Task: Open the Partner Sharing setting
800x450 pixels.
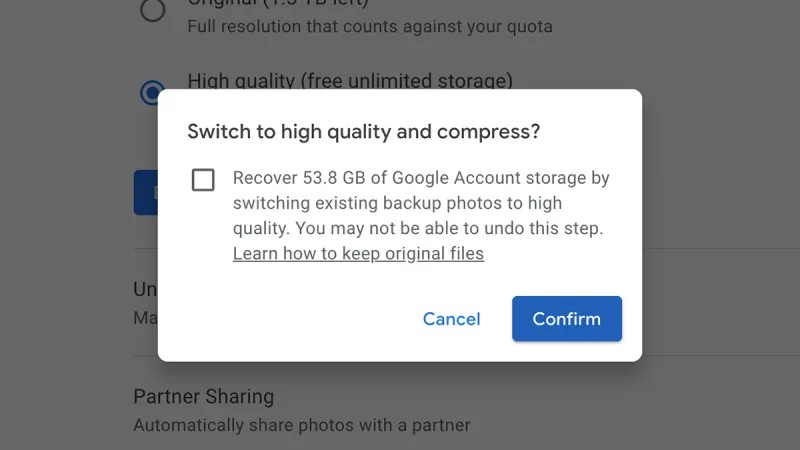Action: (204, 396)
